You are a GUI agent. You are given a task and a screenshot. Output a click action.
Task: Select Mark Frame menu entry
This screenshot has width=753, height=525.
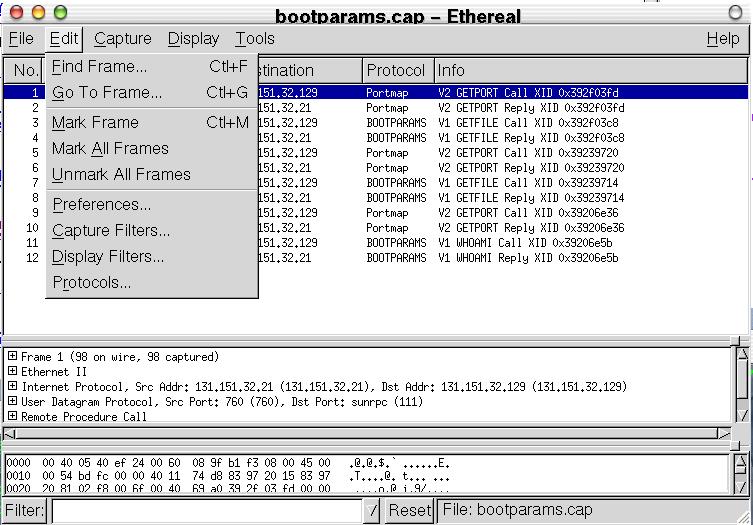click(x=152, y=122)
